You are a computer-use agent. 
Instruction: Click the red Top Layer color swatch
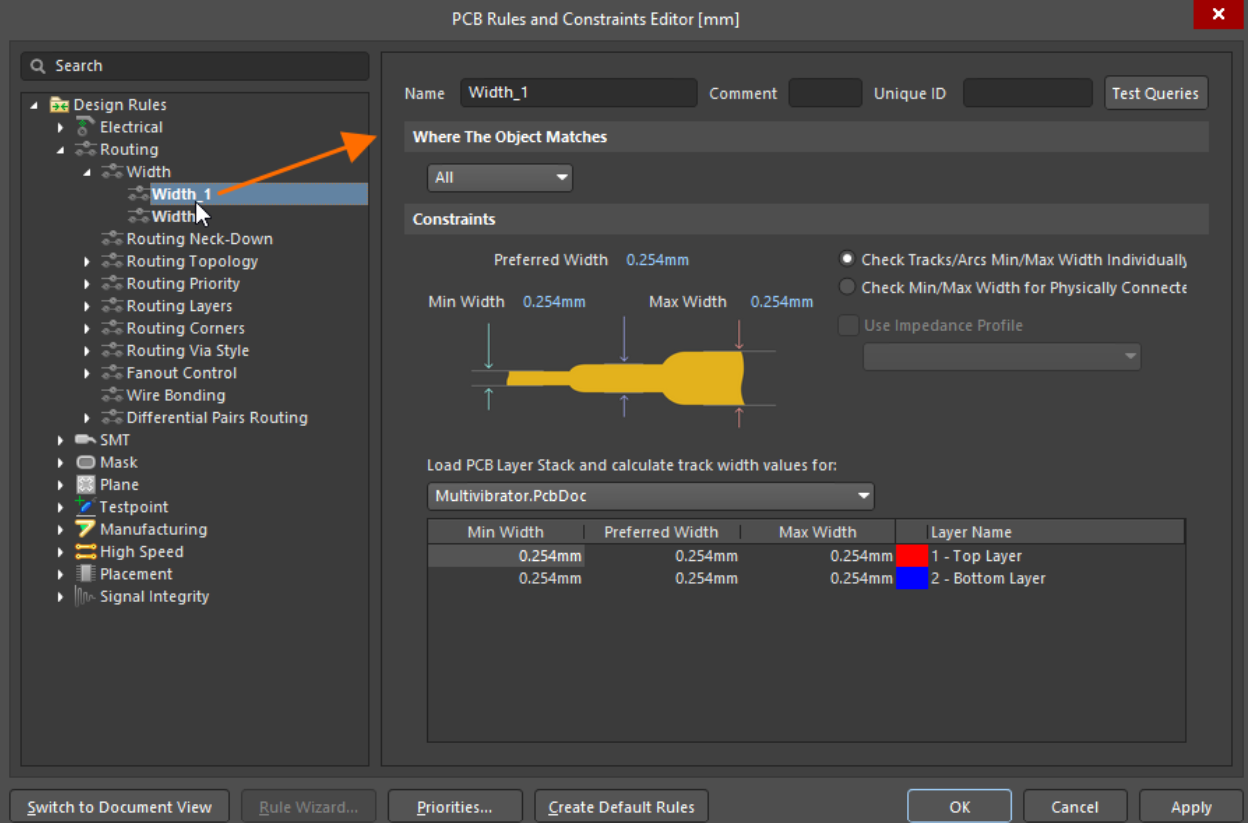click(911, 556)
